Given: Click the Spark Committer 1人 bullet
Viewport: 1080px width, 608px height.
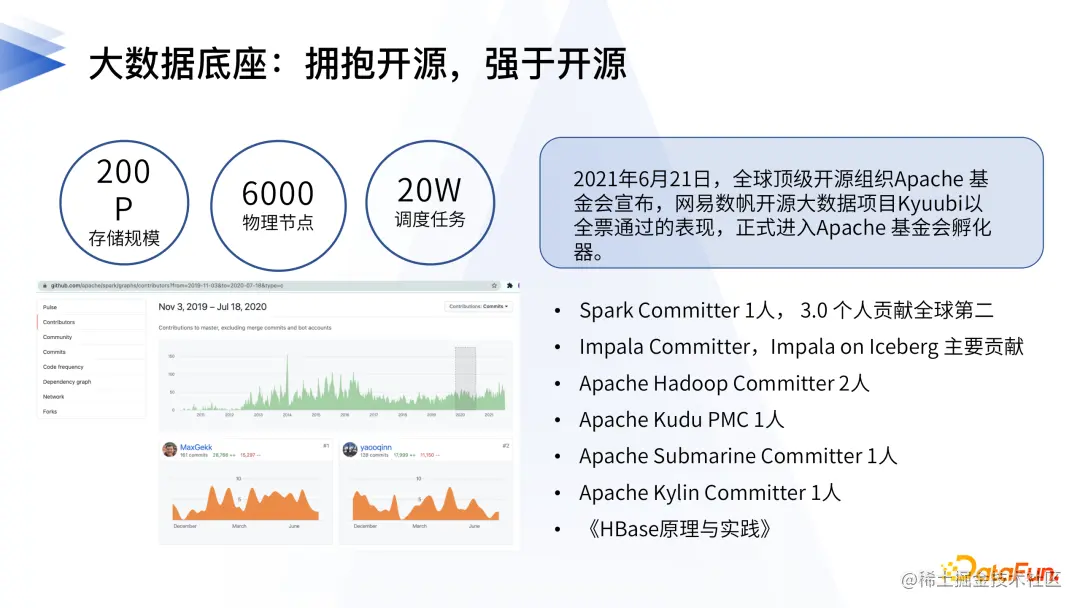Looking at the screenshot, I should click(786, 311).
